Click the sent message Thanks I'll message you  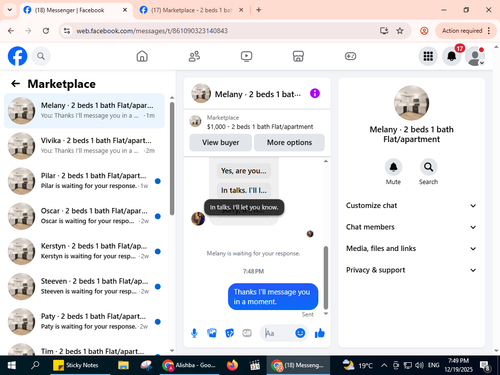point(273,297)
